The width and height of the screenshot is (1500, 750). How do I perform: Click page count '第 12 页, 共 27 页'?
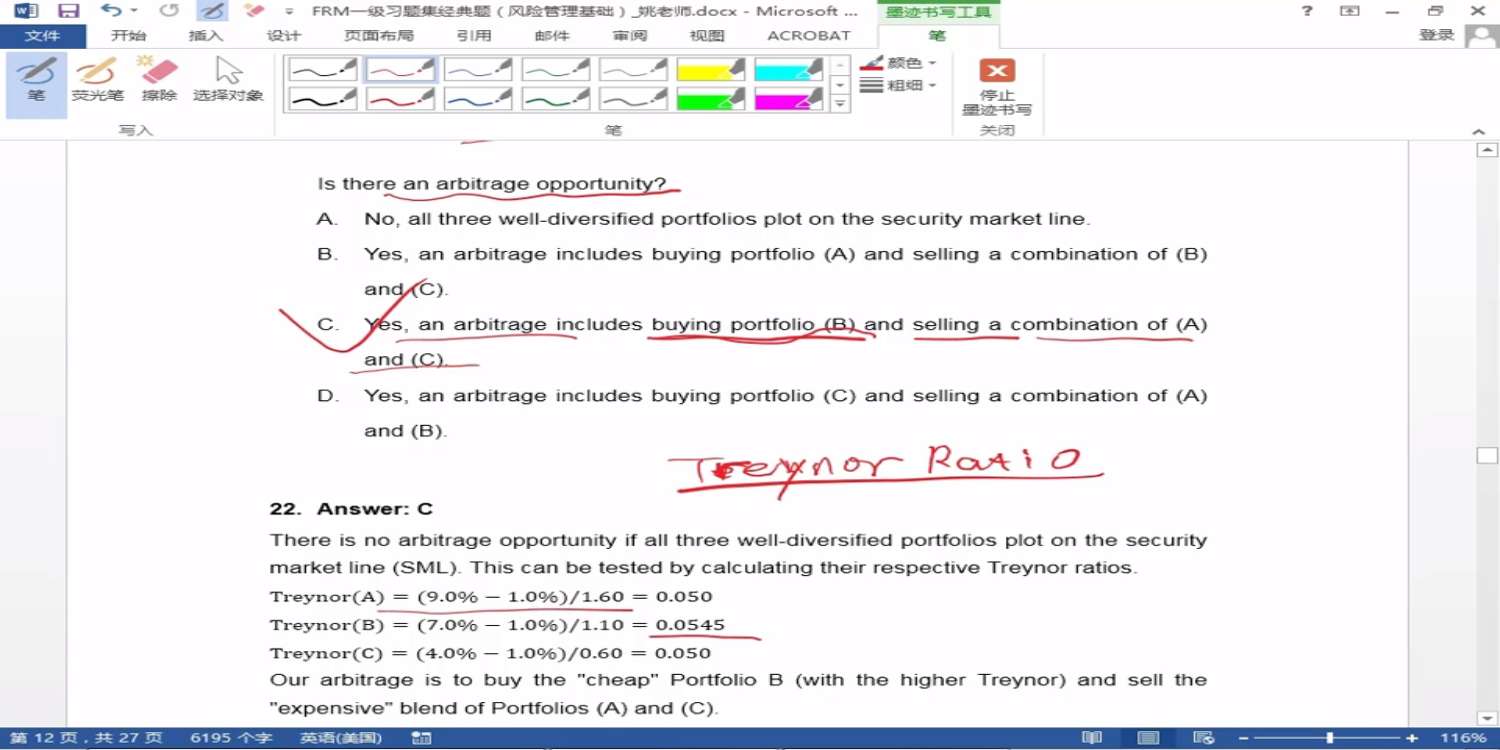[x=86, y=738]
